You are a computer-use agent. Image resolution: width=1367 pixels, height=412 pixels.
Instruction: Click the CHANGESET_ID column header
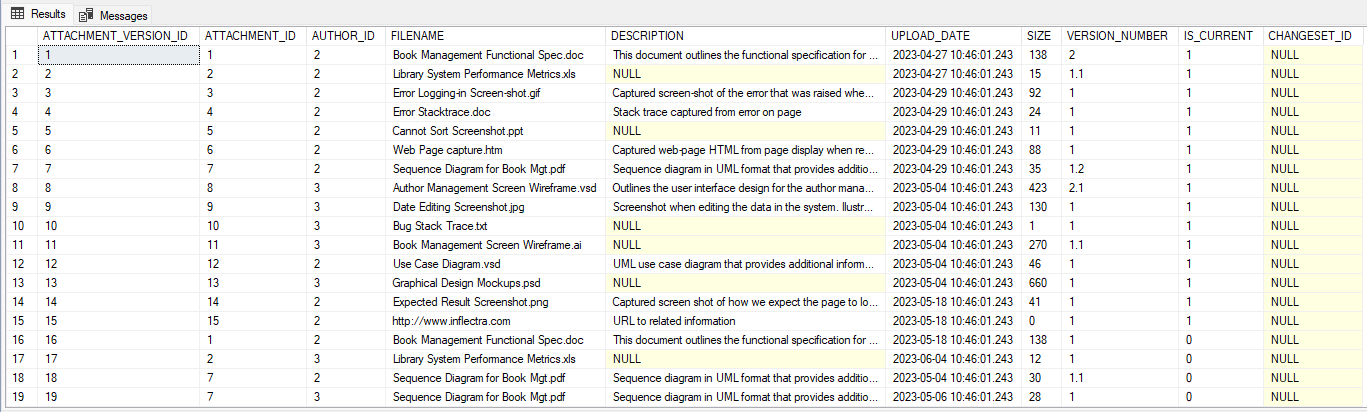[1310, 36]
